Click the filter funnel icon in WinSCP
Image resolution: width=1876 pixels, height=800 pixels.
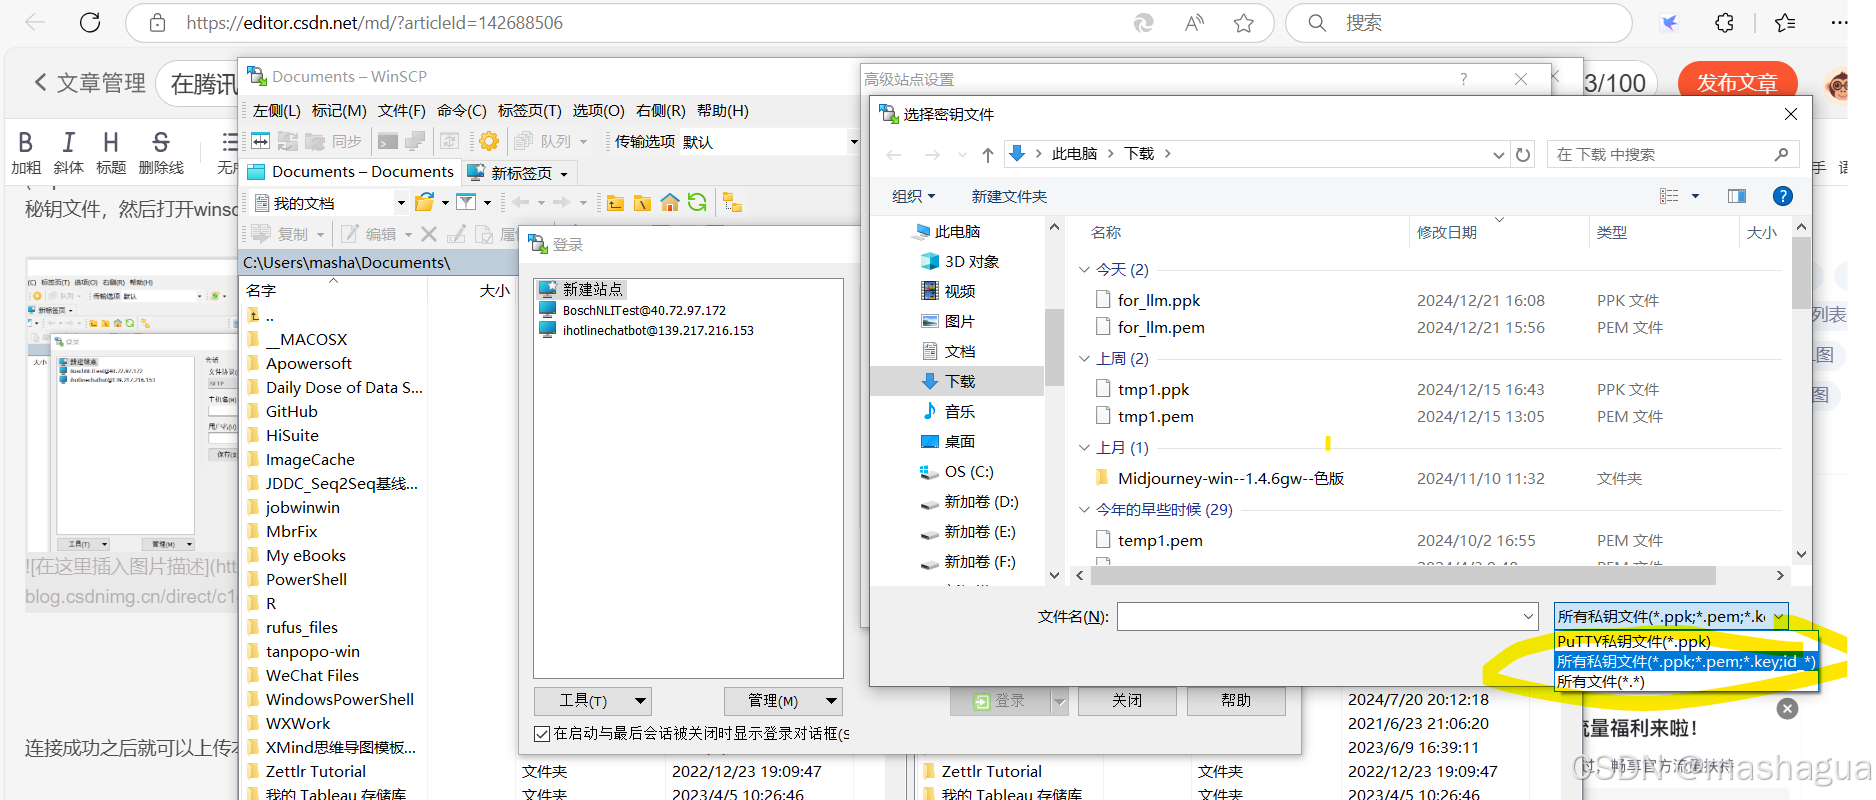click(x=466, y=203)
